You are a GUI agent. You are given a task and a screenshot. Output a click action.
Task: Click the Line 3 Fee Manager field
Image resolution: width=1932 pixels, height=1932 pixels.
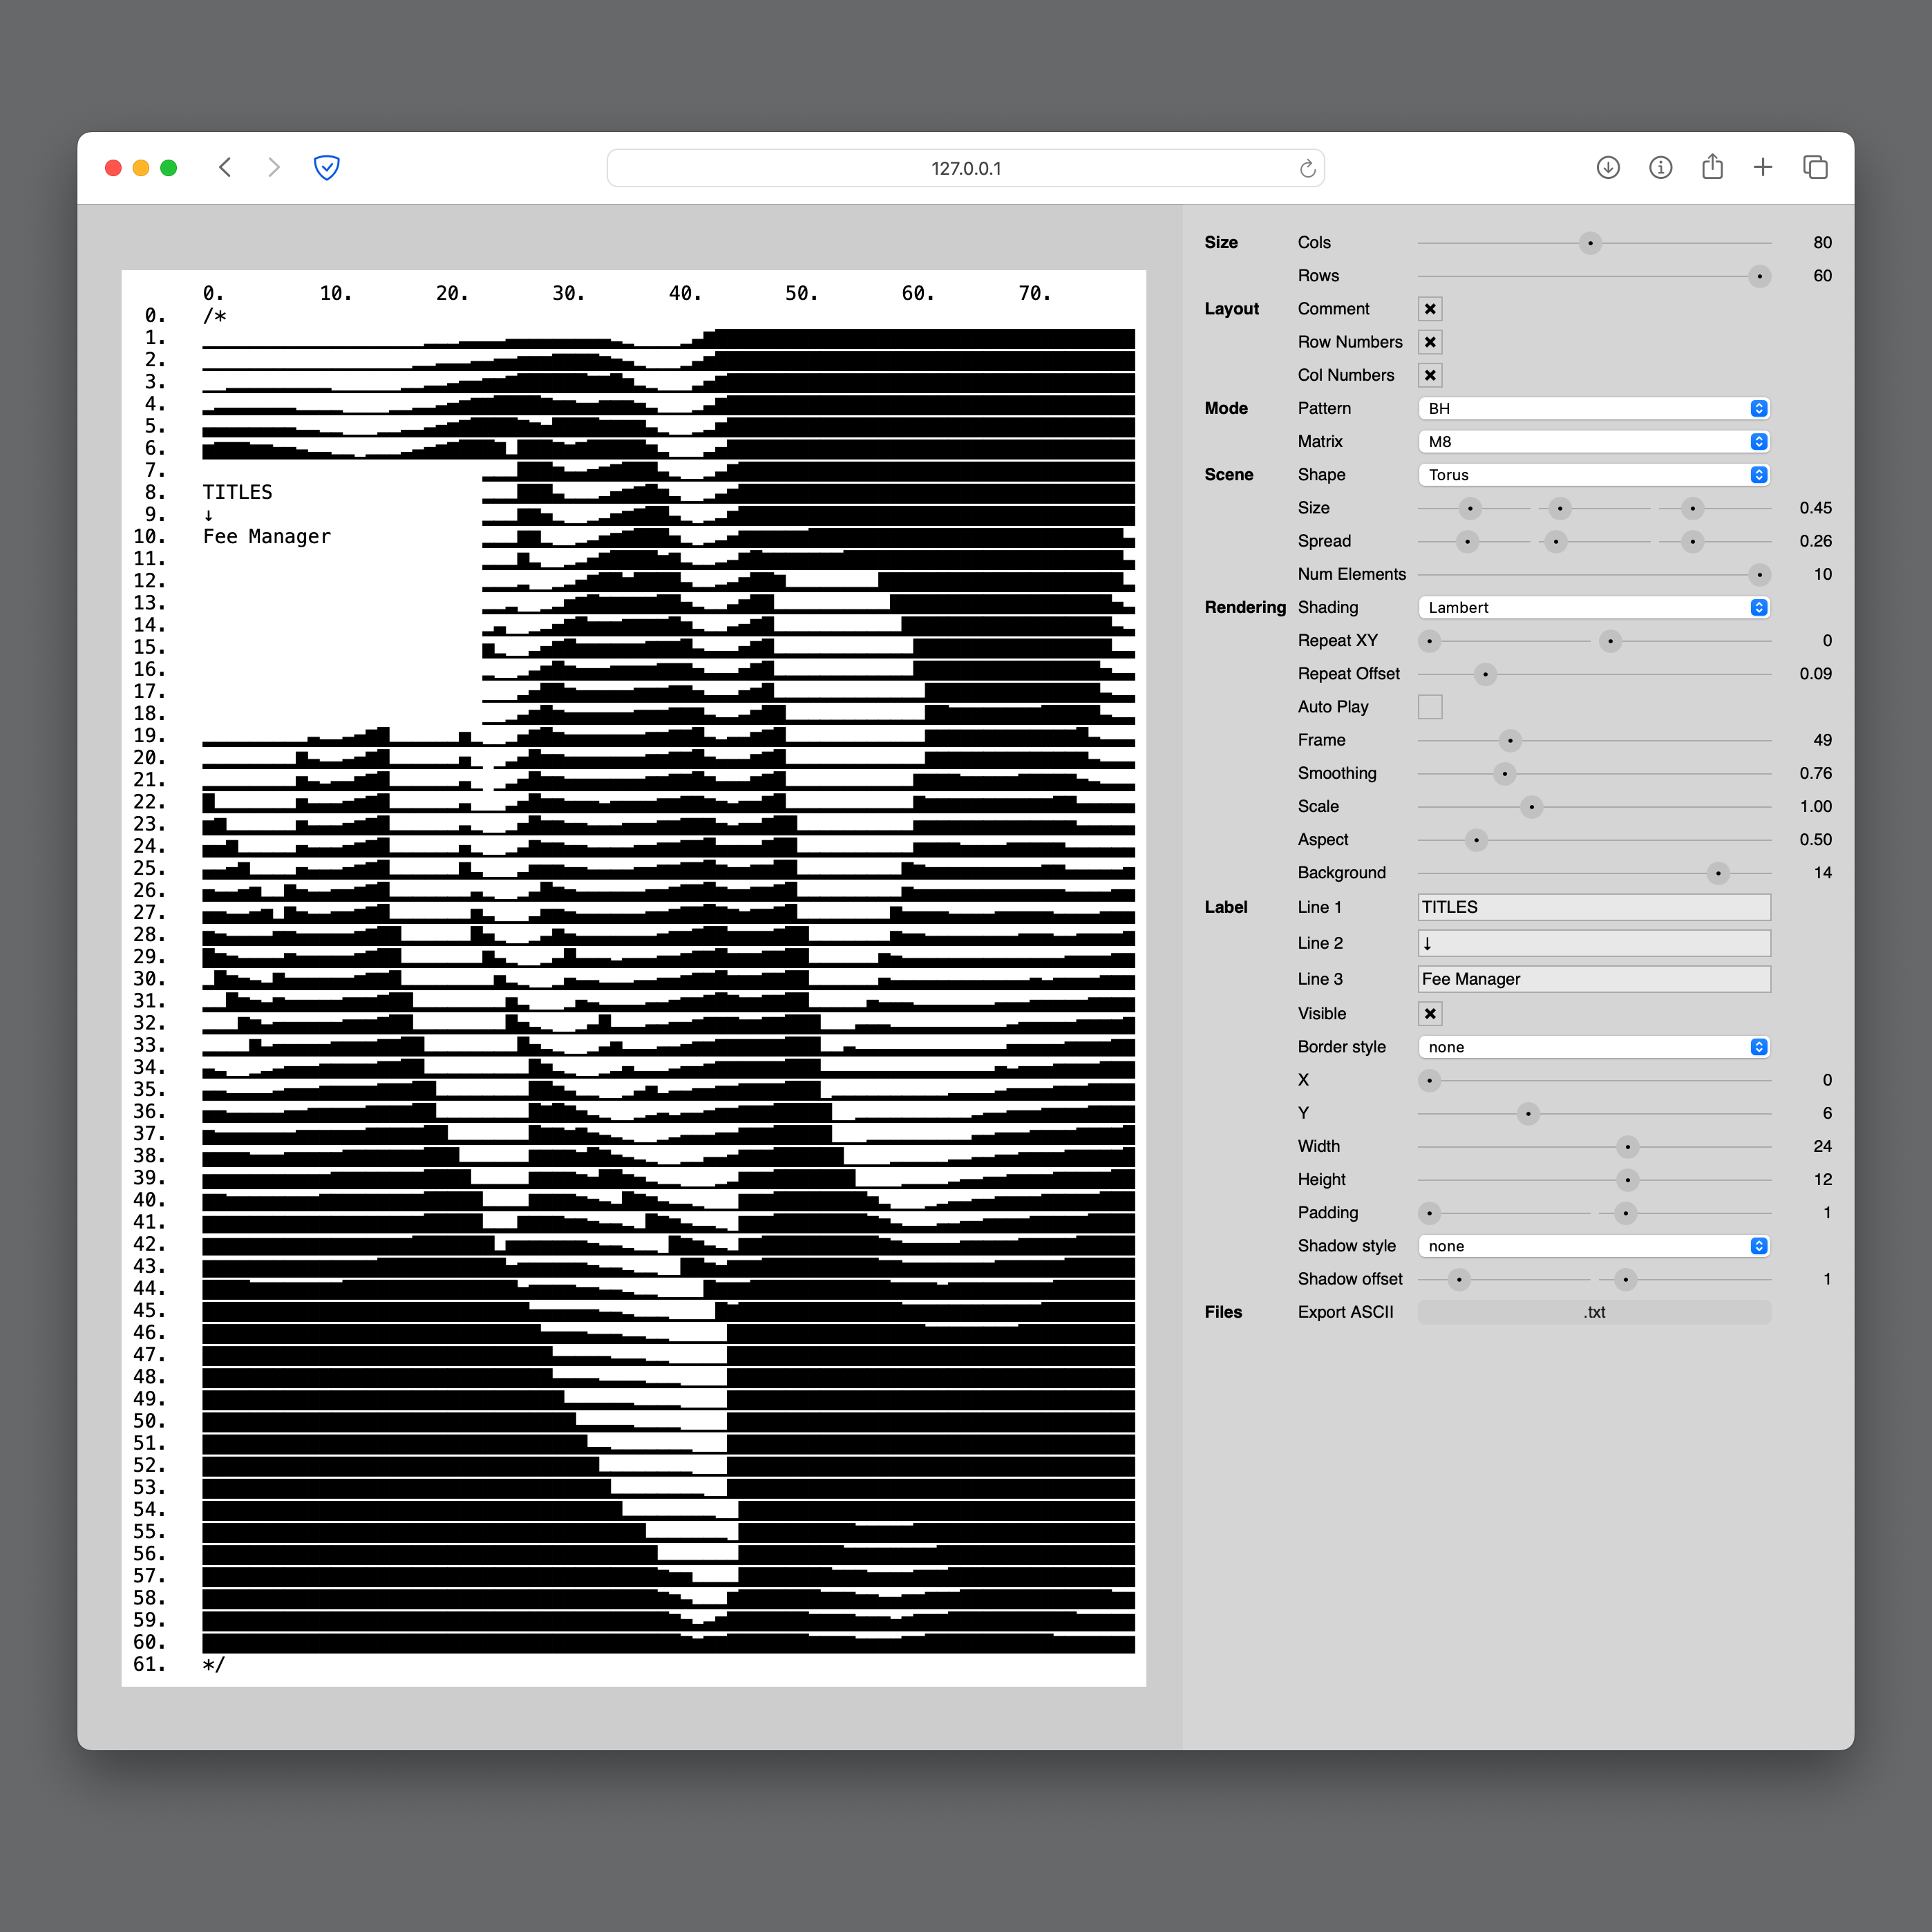pyautogui.click(x=1593, y=978)
